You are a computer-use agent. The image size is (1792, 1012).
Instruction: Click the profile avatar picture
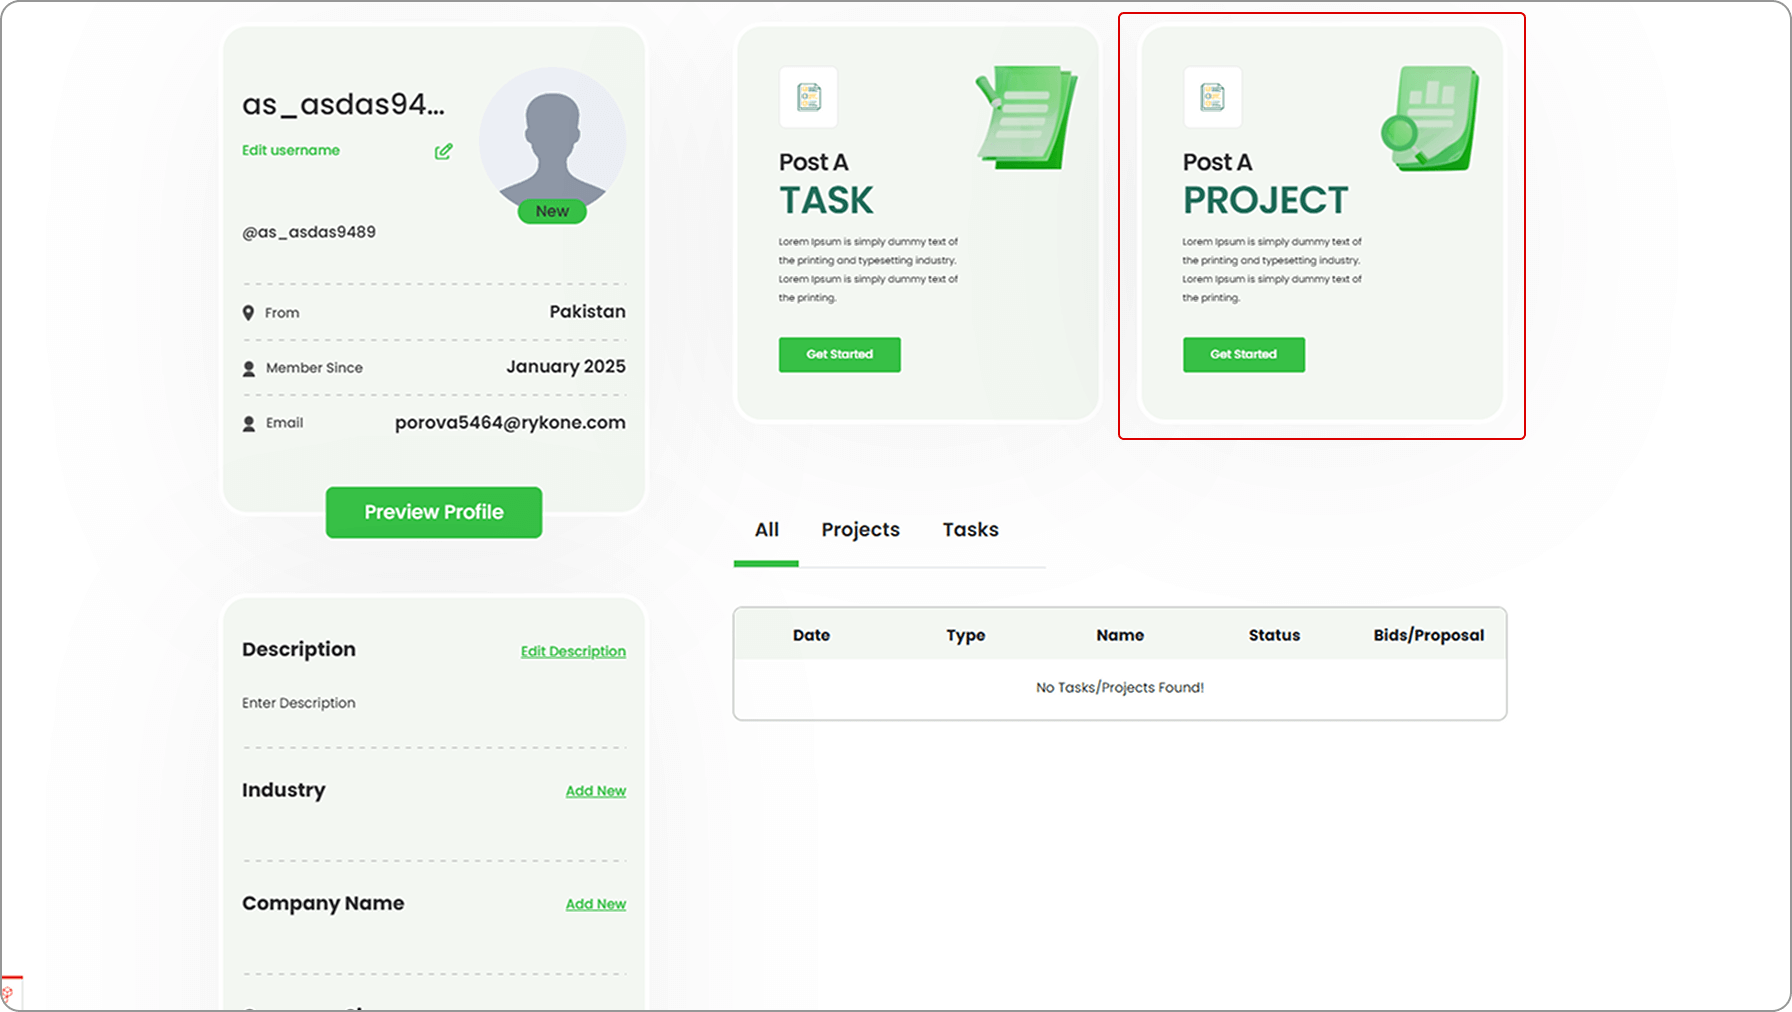[x=552, y=140]
